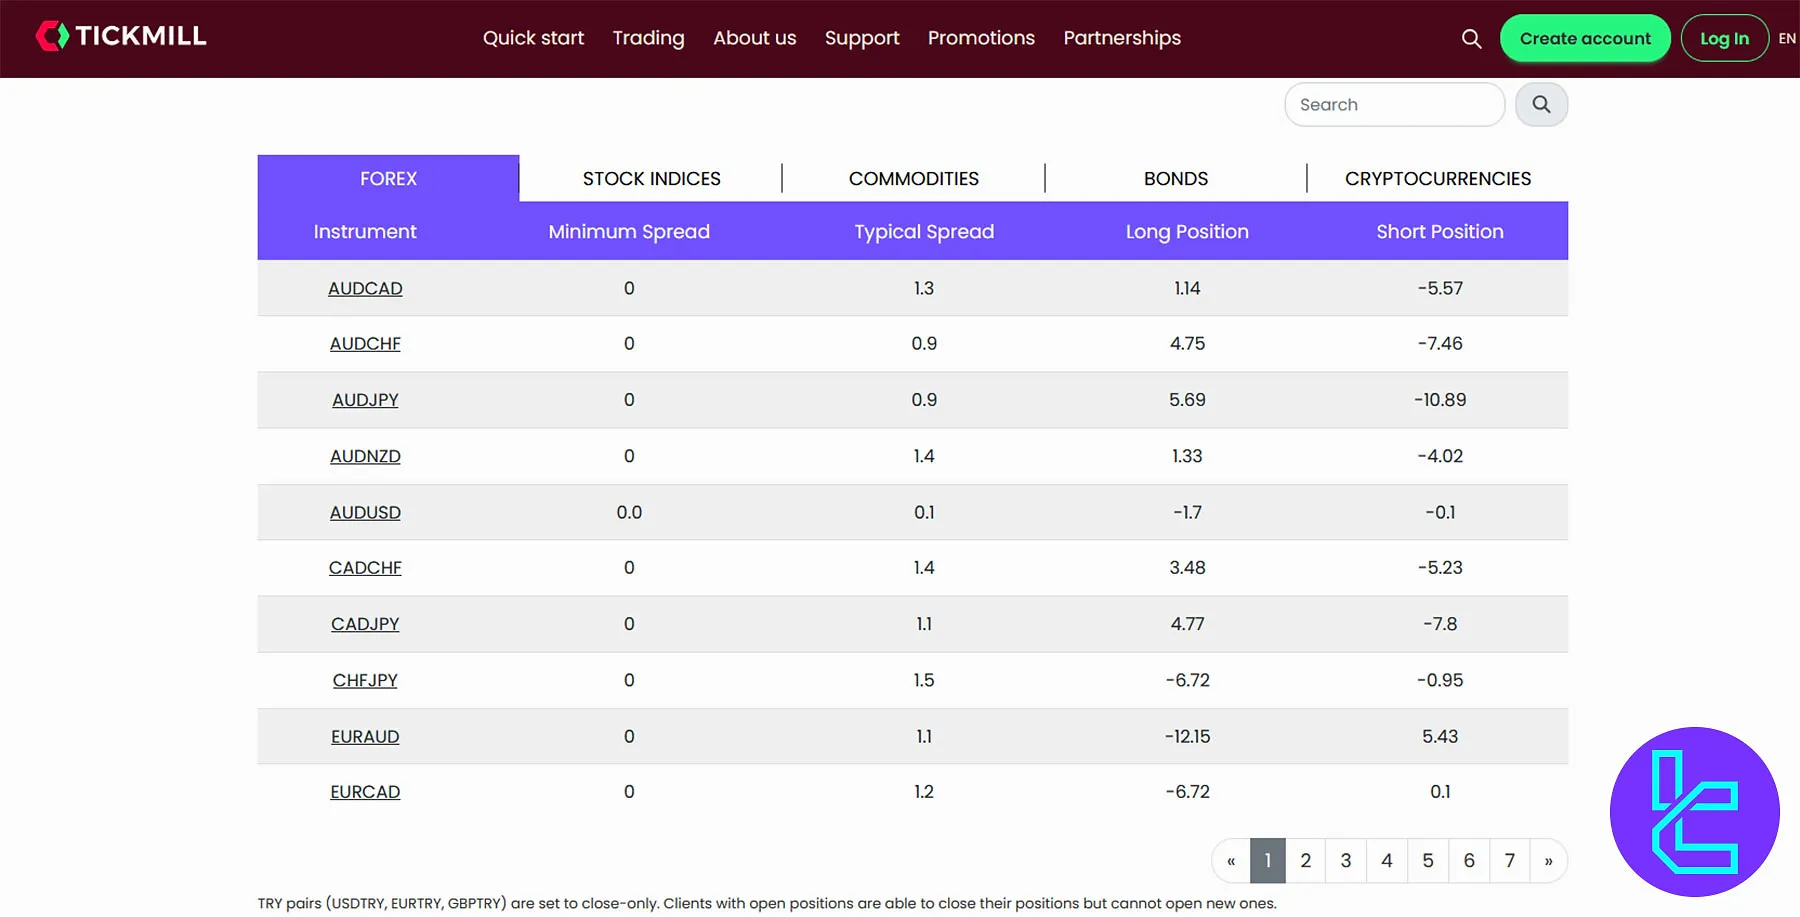The image size is (1800, 917).
Task: Click EURAUD long position value -12.15
Action: (x=1187, y=736)
